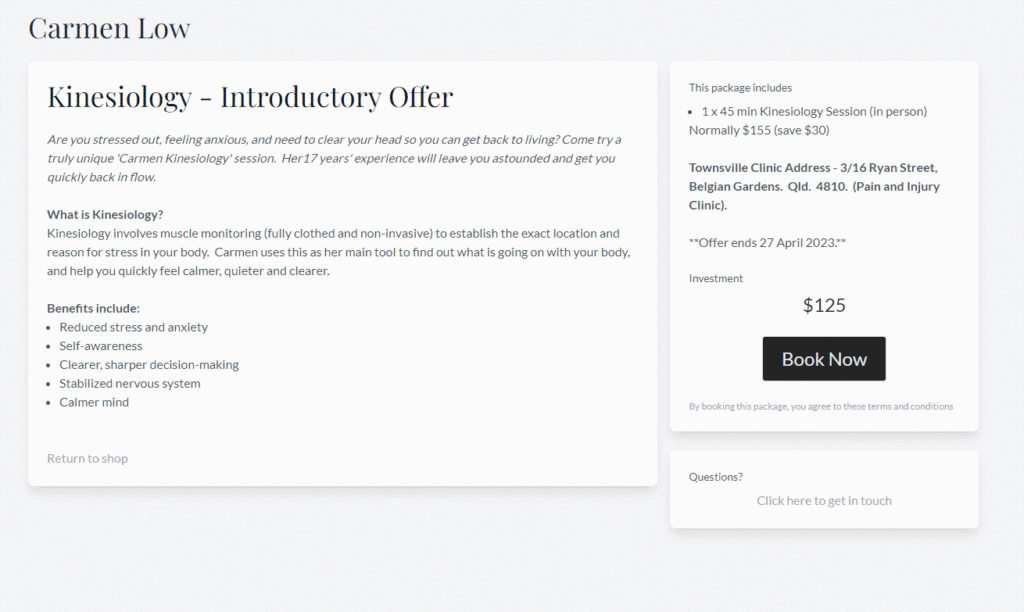The width and height of the screenshot is (1024, 612).
Task: Click here to get in touch link
Action: (824, 500)
